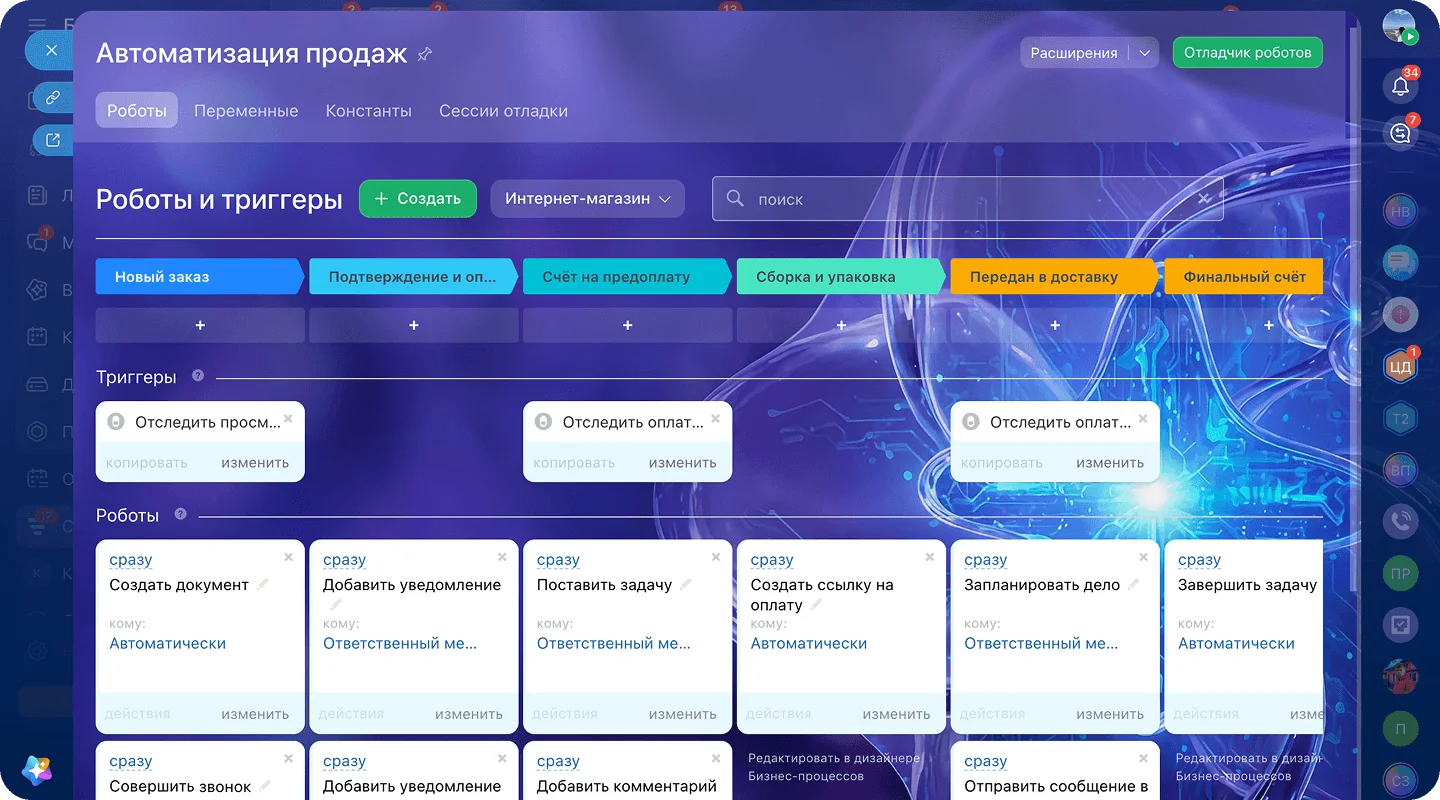Open the сразу delay setting on Создать документ
This screenshot has width=1440, height=800.
tap(130, 560)
